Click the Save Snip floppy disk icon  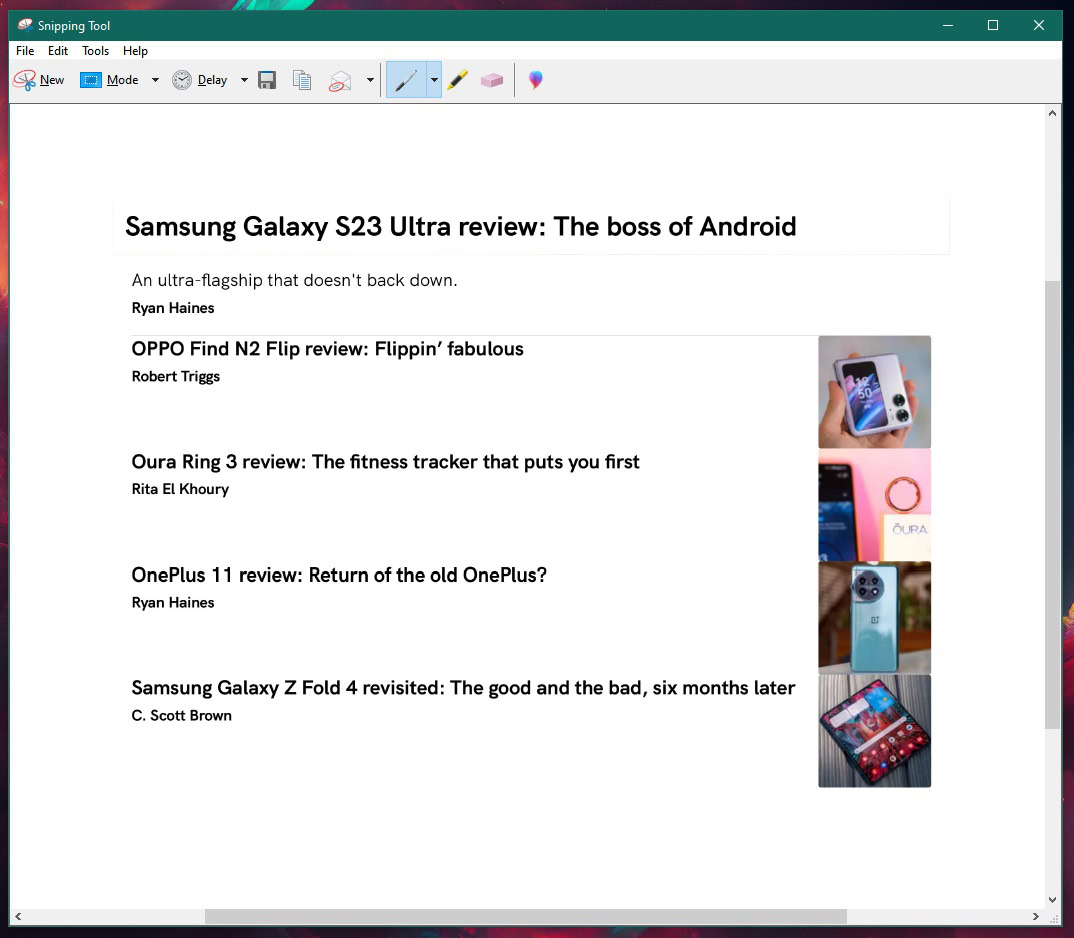pyautogui.click(x=267, y=80)
